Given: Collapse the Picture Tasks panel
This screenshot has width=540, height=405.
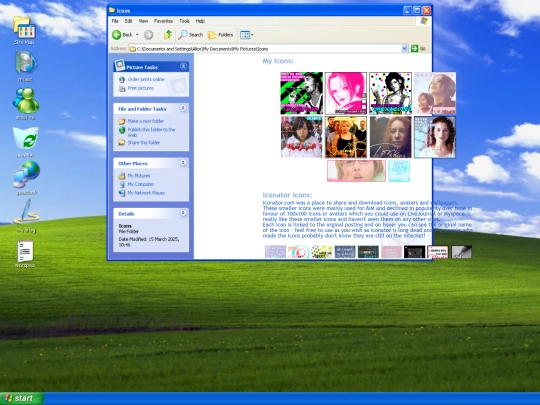Looking at the screenshot, I should pyautogui.click(x=183, y=66).
